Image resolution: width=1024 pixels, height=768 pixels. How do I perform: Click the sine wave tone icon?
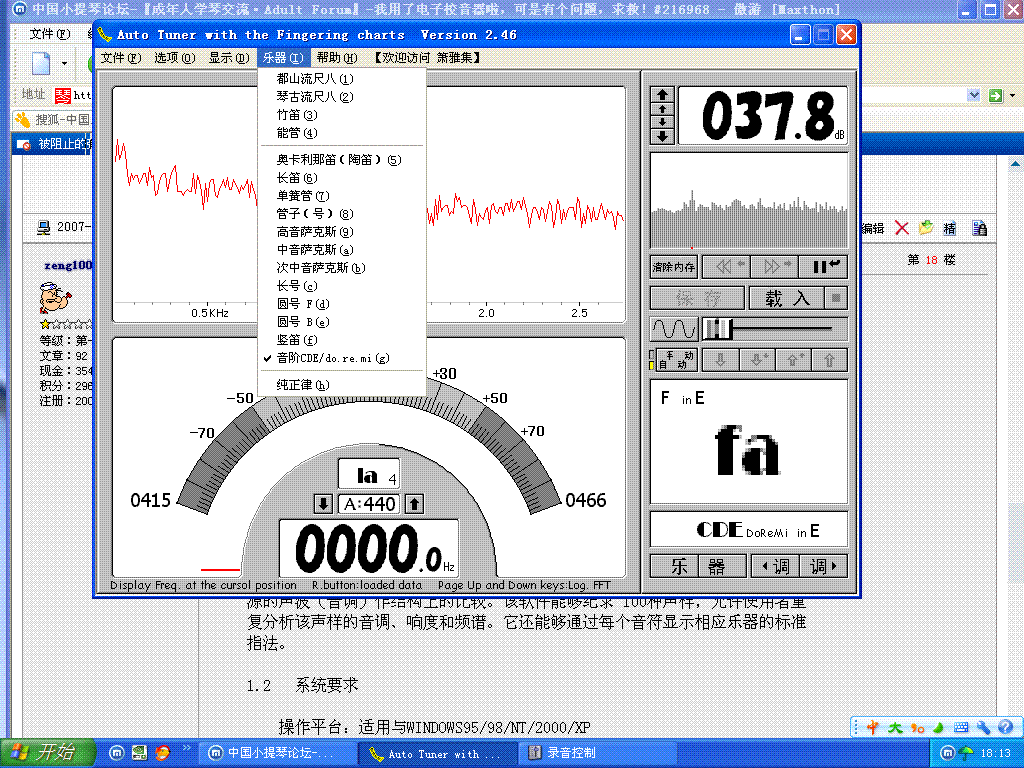point(674,329)
